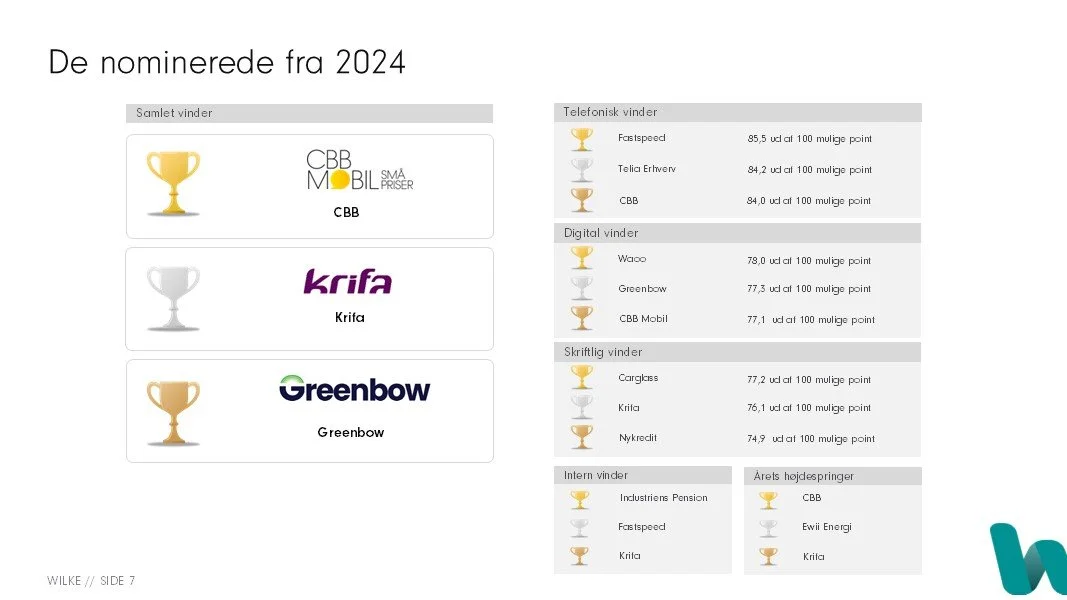Click the Greenbow name under the logo
The width and height of the screenshot is (1067, 600).
click(350, 432)
